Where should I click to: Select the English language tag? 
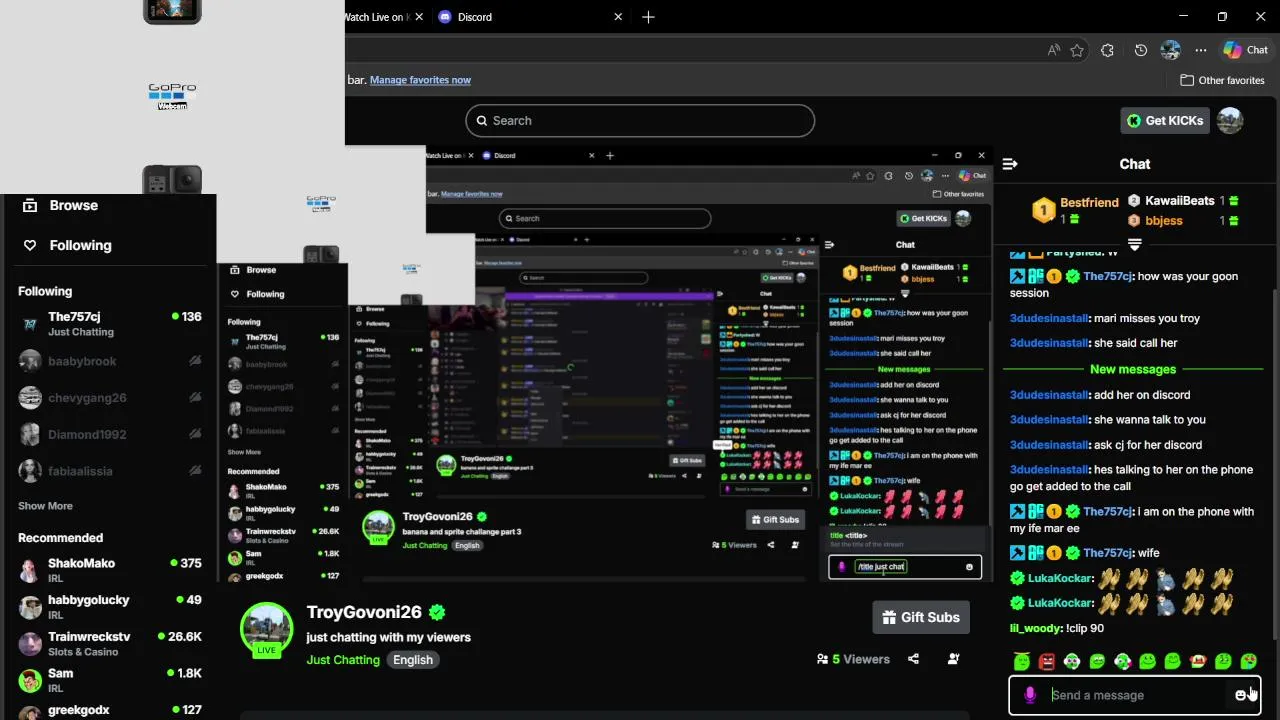tap(413, 660)
